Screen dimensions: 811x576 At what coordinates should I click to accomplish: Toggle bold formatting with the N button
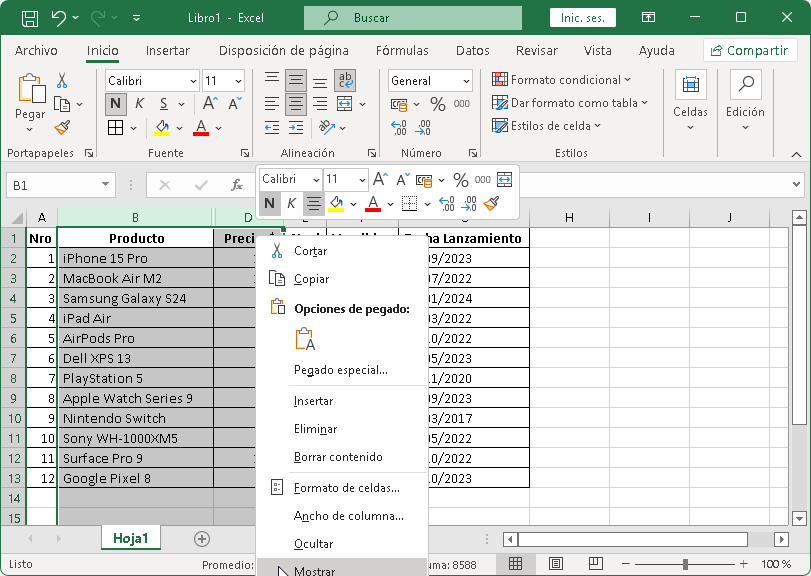tap(115, 103)
